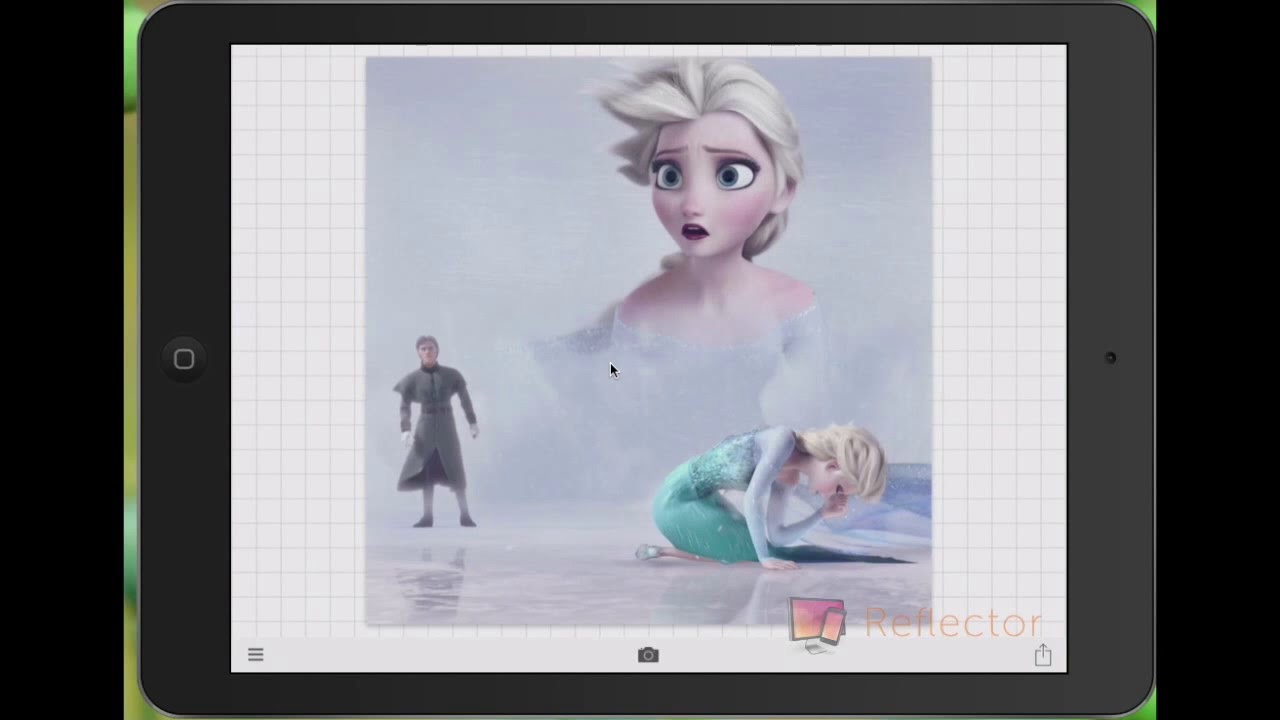Viewport: 1280px width, 720px height.
Task: Tap the share export icon
Action: tap(1043, 655)
